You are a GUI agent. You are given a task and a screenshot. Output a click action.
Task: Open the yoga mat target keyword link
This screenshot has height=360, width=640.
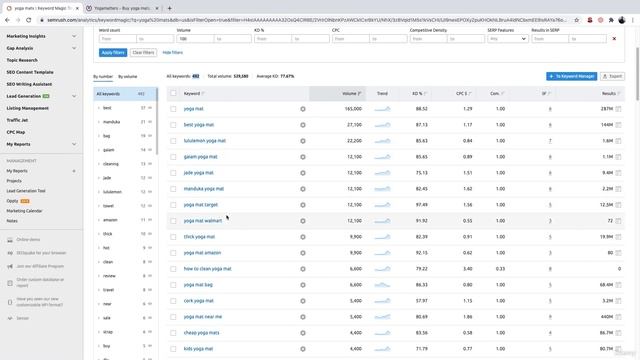click(201, 205)
